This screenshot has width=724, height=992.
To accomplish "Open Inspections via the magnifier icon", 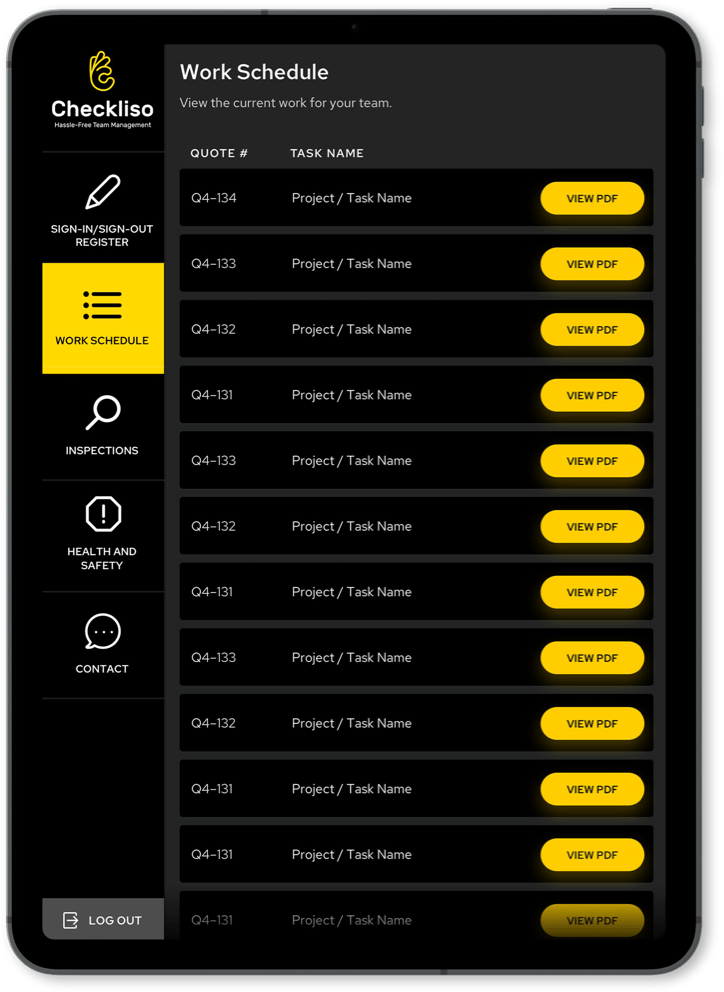I will tap(103, 412).
